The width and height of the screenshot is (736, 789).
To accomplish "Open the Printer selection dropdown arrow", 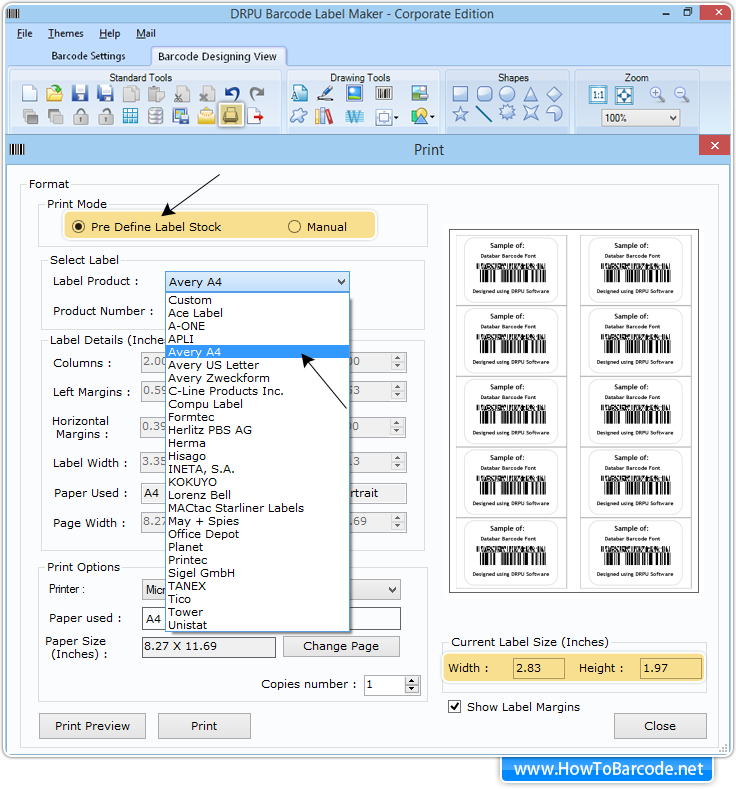I will pos(392,590).
